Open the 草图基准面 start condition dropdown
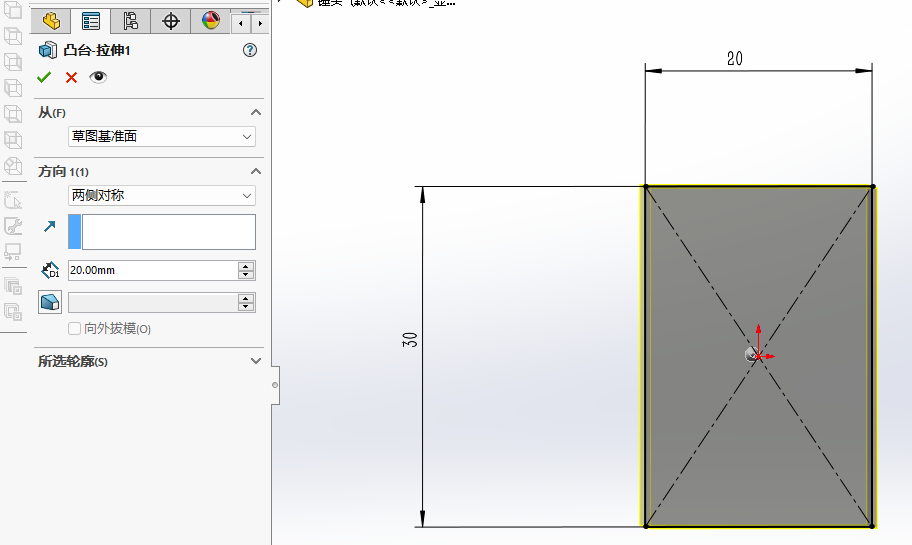Image resolution: width=912 pixels, height=545 pixels. tap(162, 137)
